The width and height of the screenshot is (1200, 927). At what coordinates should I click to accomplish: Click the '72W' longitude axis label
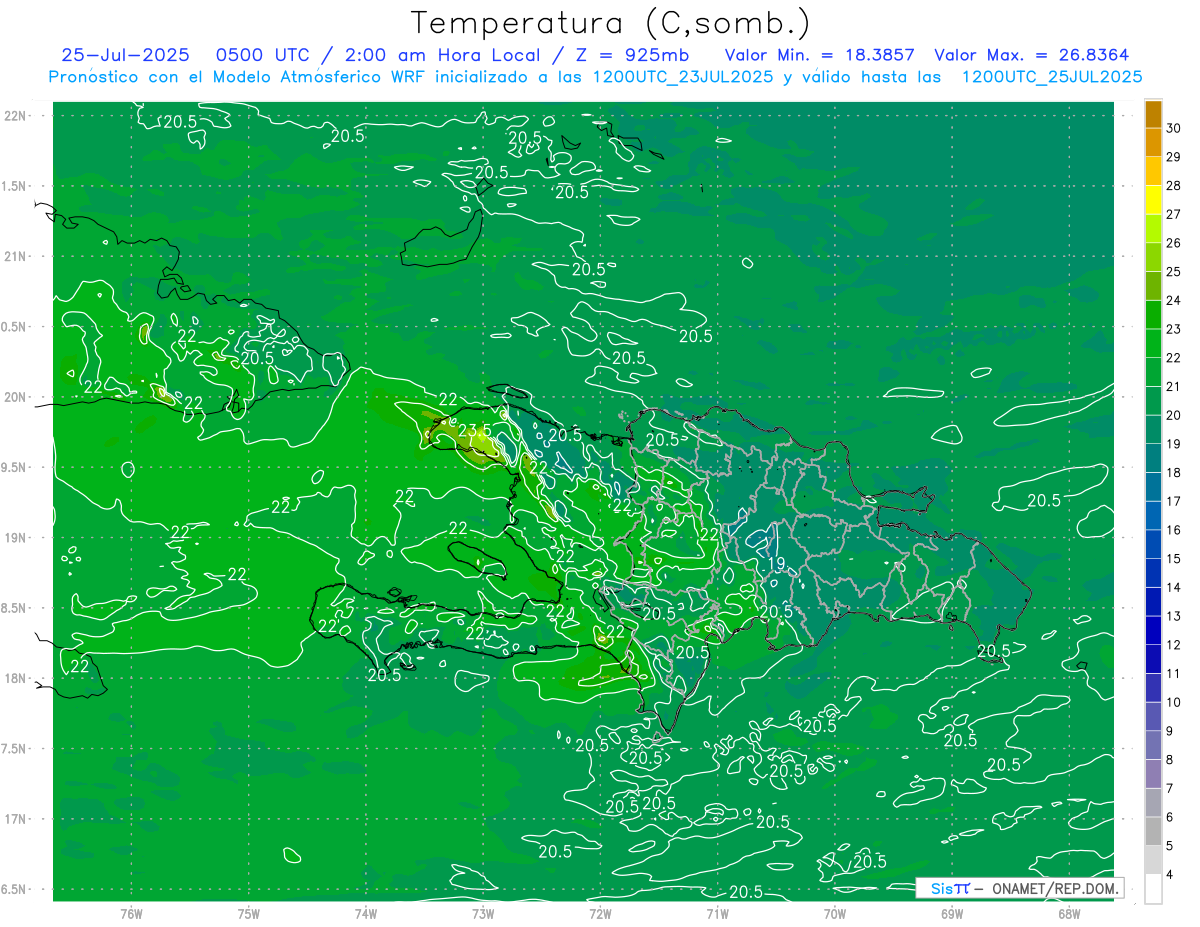(x=600, y=914)
